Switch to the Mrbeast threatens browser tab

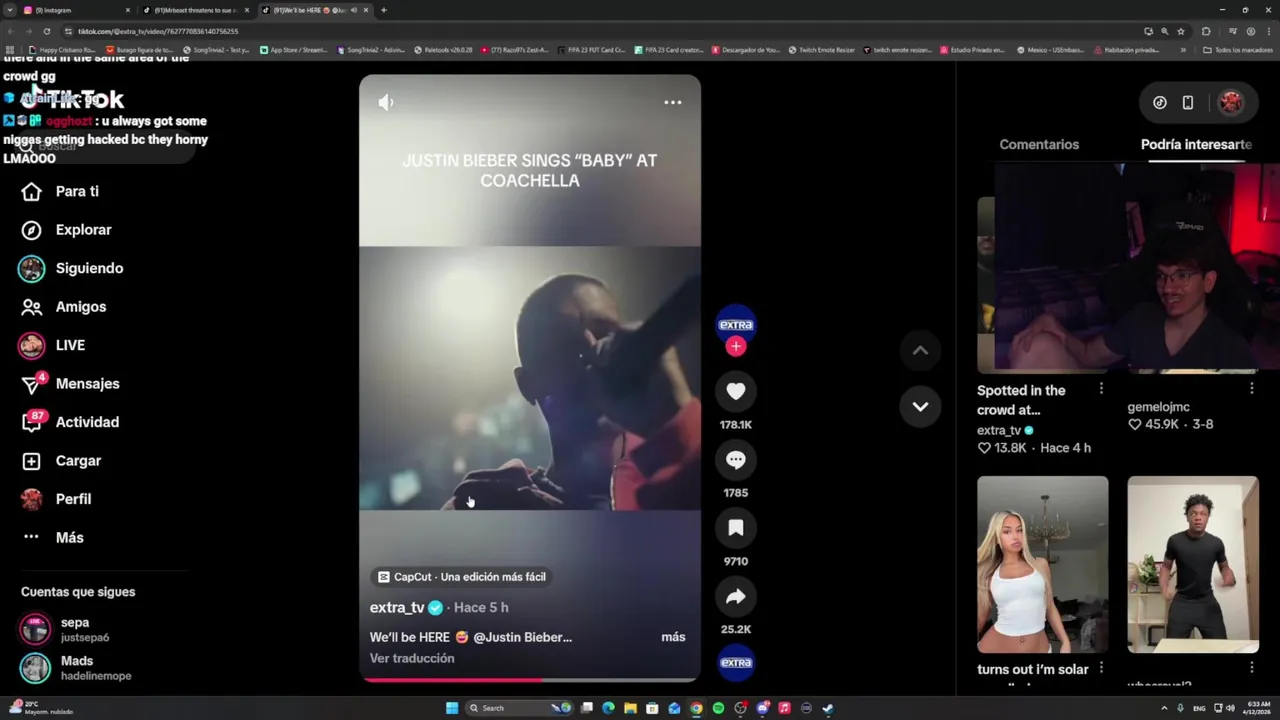pos(196,10)
